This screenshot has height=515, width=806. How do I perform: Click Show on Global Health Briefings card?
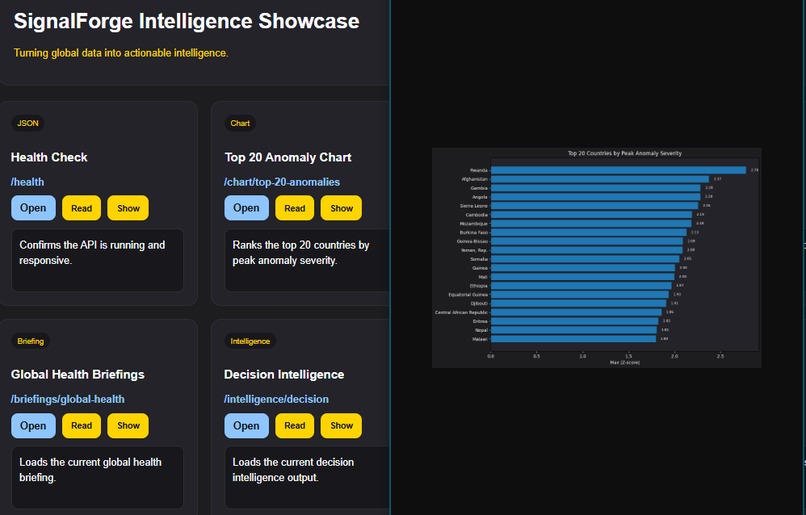click(x=128, y=426)
